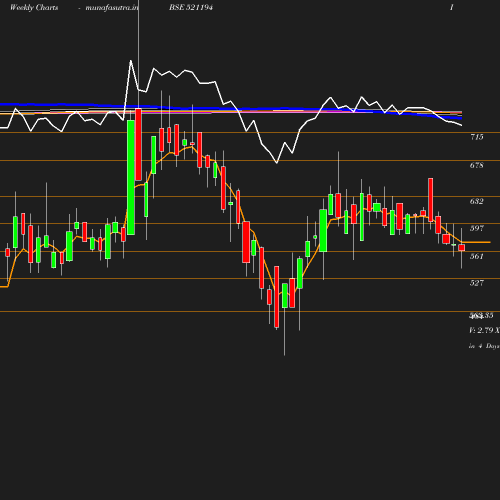Viewport: 500px width, 500px height.
Task: Click the 632 price axis label
Action: coord(477,201)
